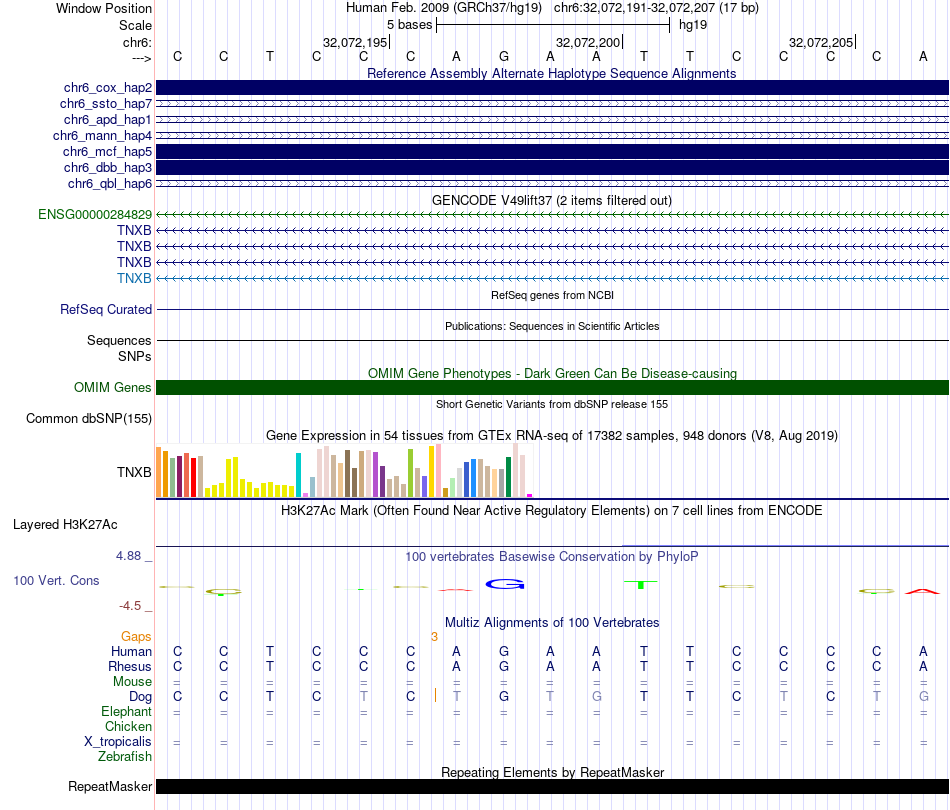Click the dark green OMIM Genes bar

(x=552, y=388)
